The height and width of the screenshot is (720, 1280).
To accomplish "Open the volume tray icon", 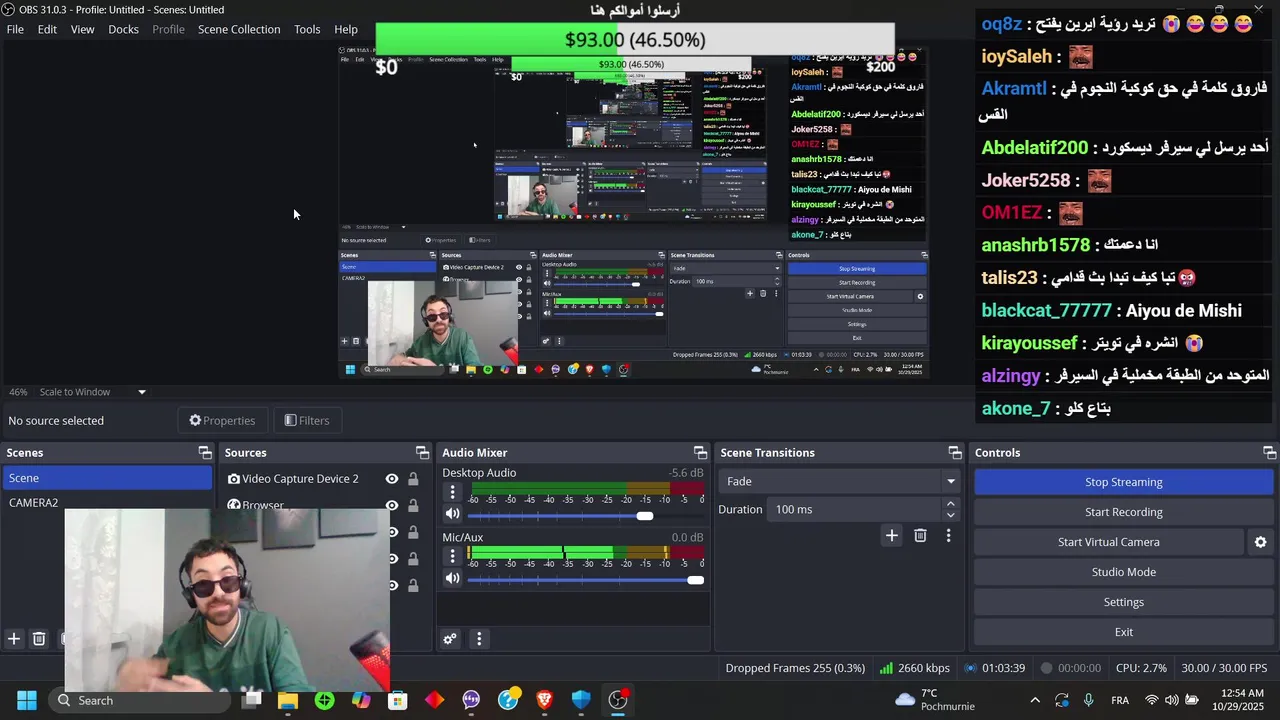I will tap(1171, 700).
